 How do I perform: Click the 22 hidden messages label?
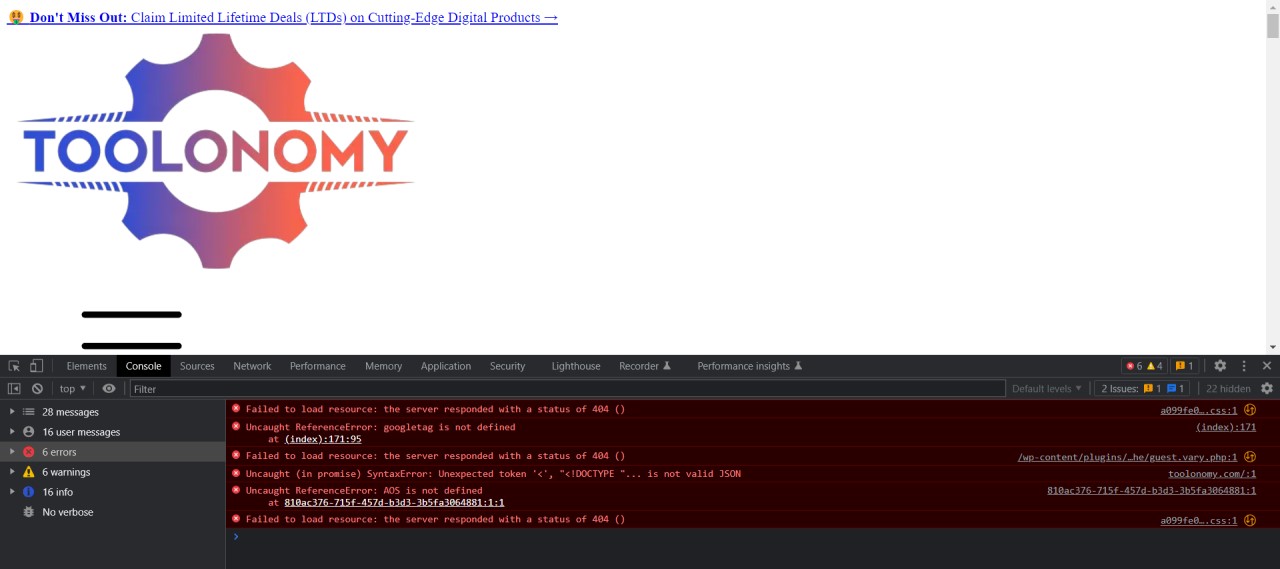(x=1228, y=388)
